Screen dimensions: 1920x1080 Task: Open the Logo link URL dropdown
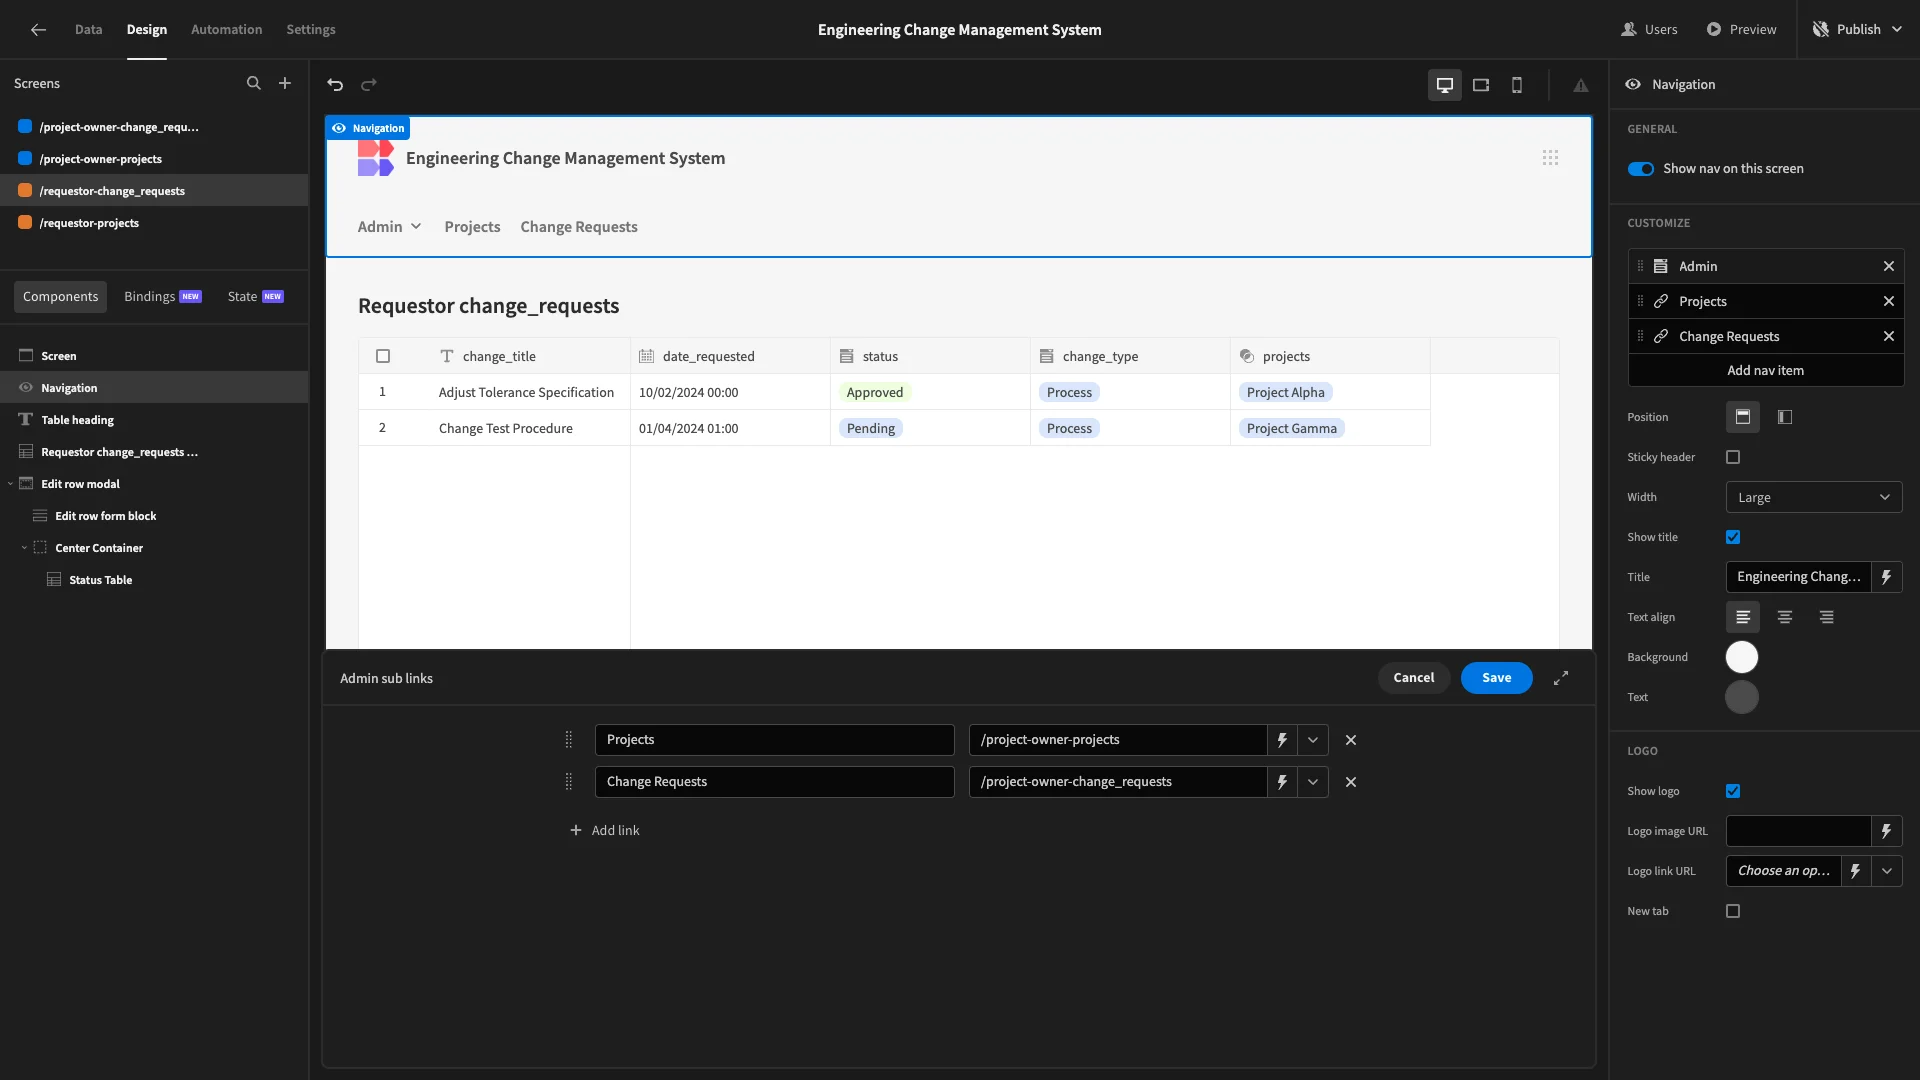(x=1887, y=871)
